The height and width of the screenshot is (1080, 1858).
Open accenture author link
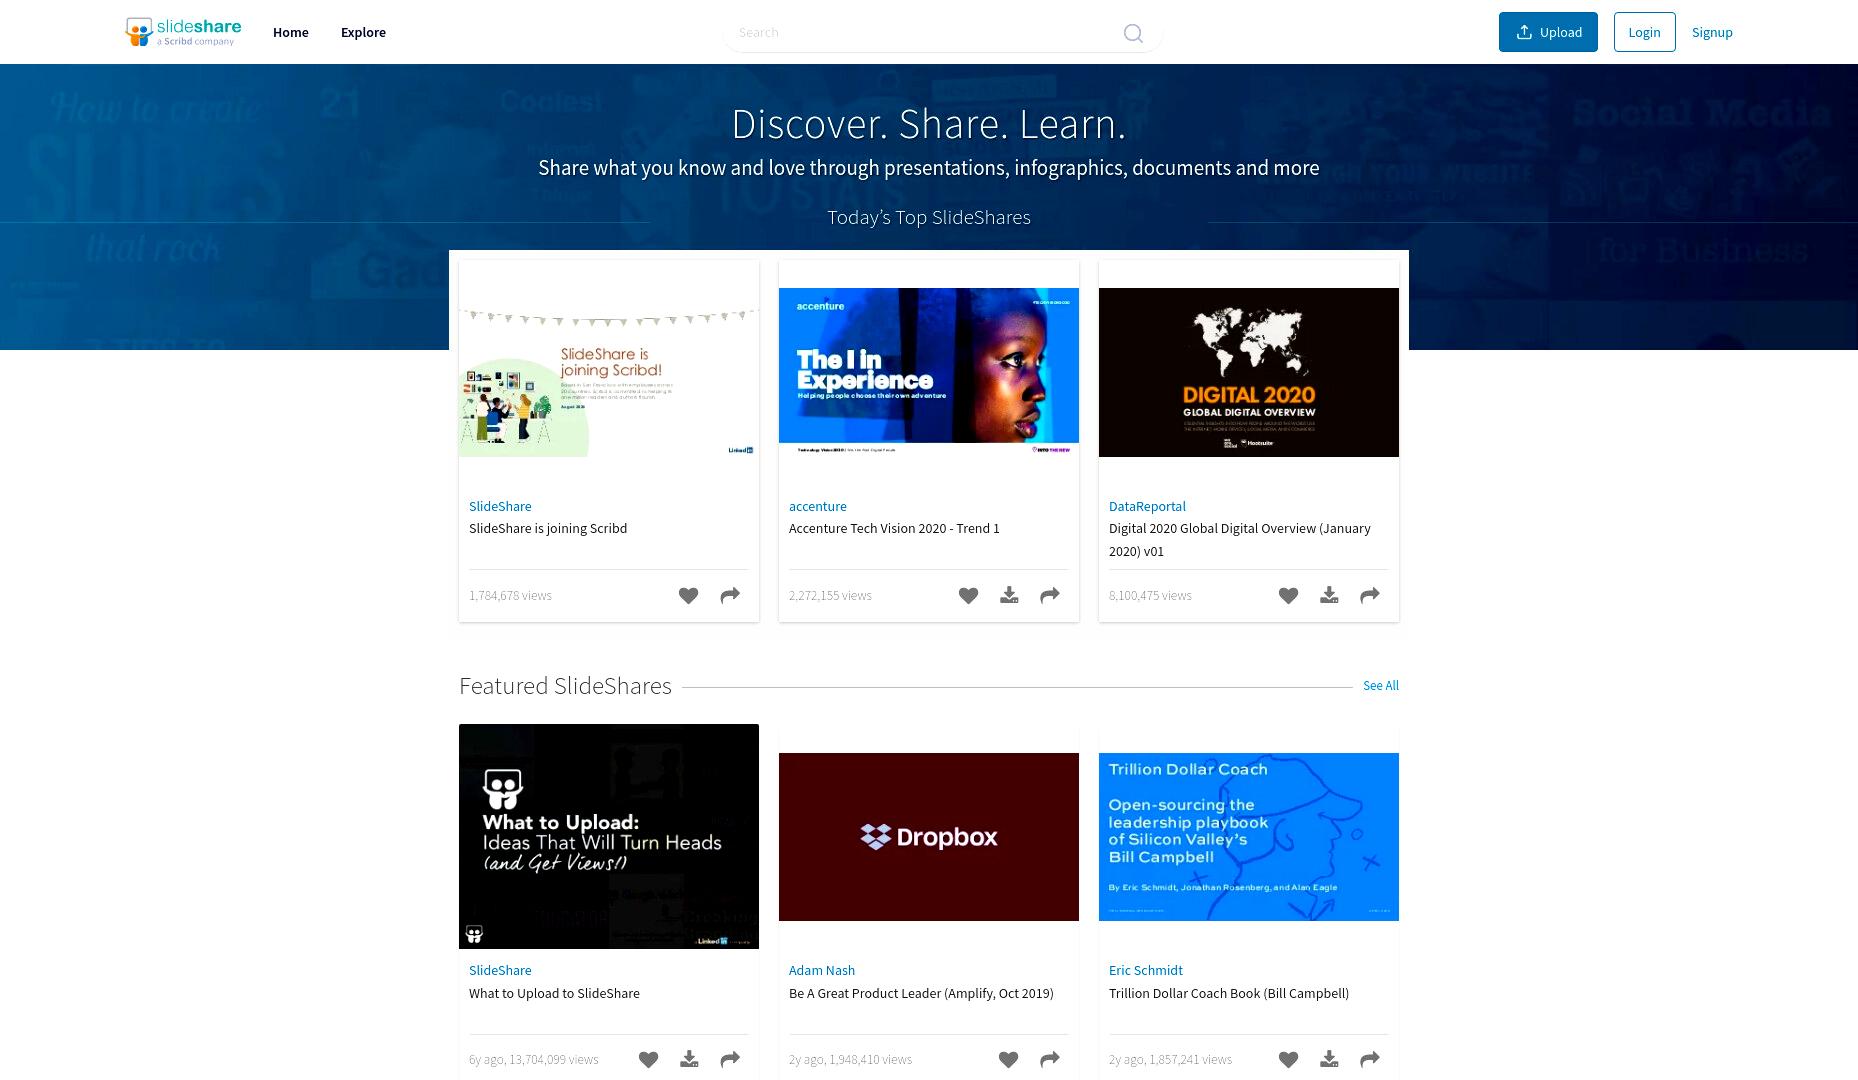818,506
